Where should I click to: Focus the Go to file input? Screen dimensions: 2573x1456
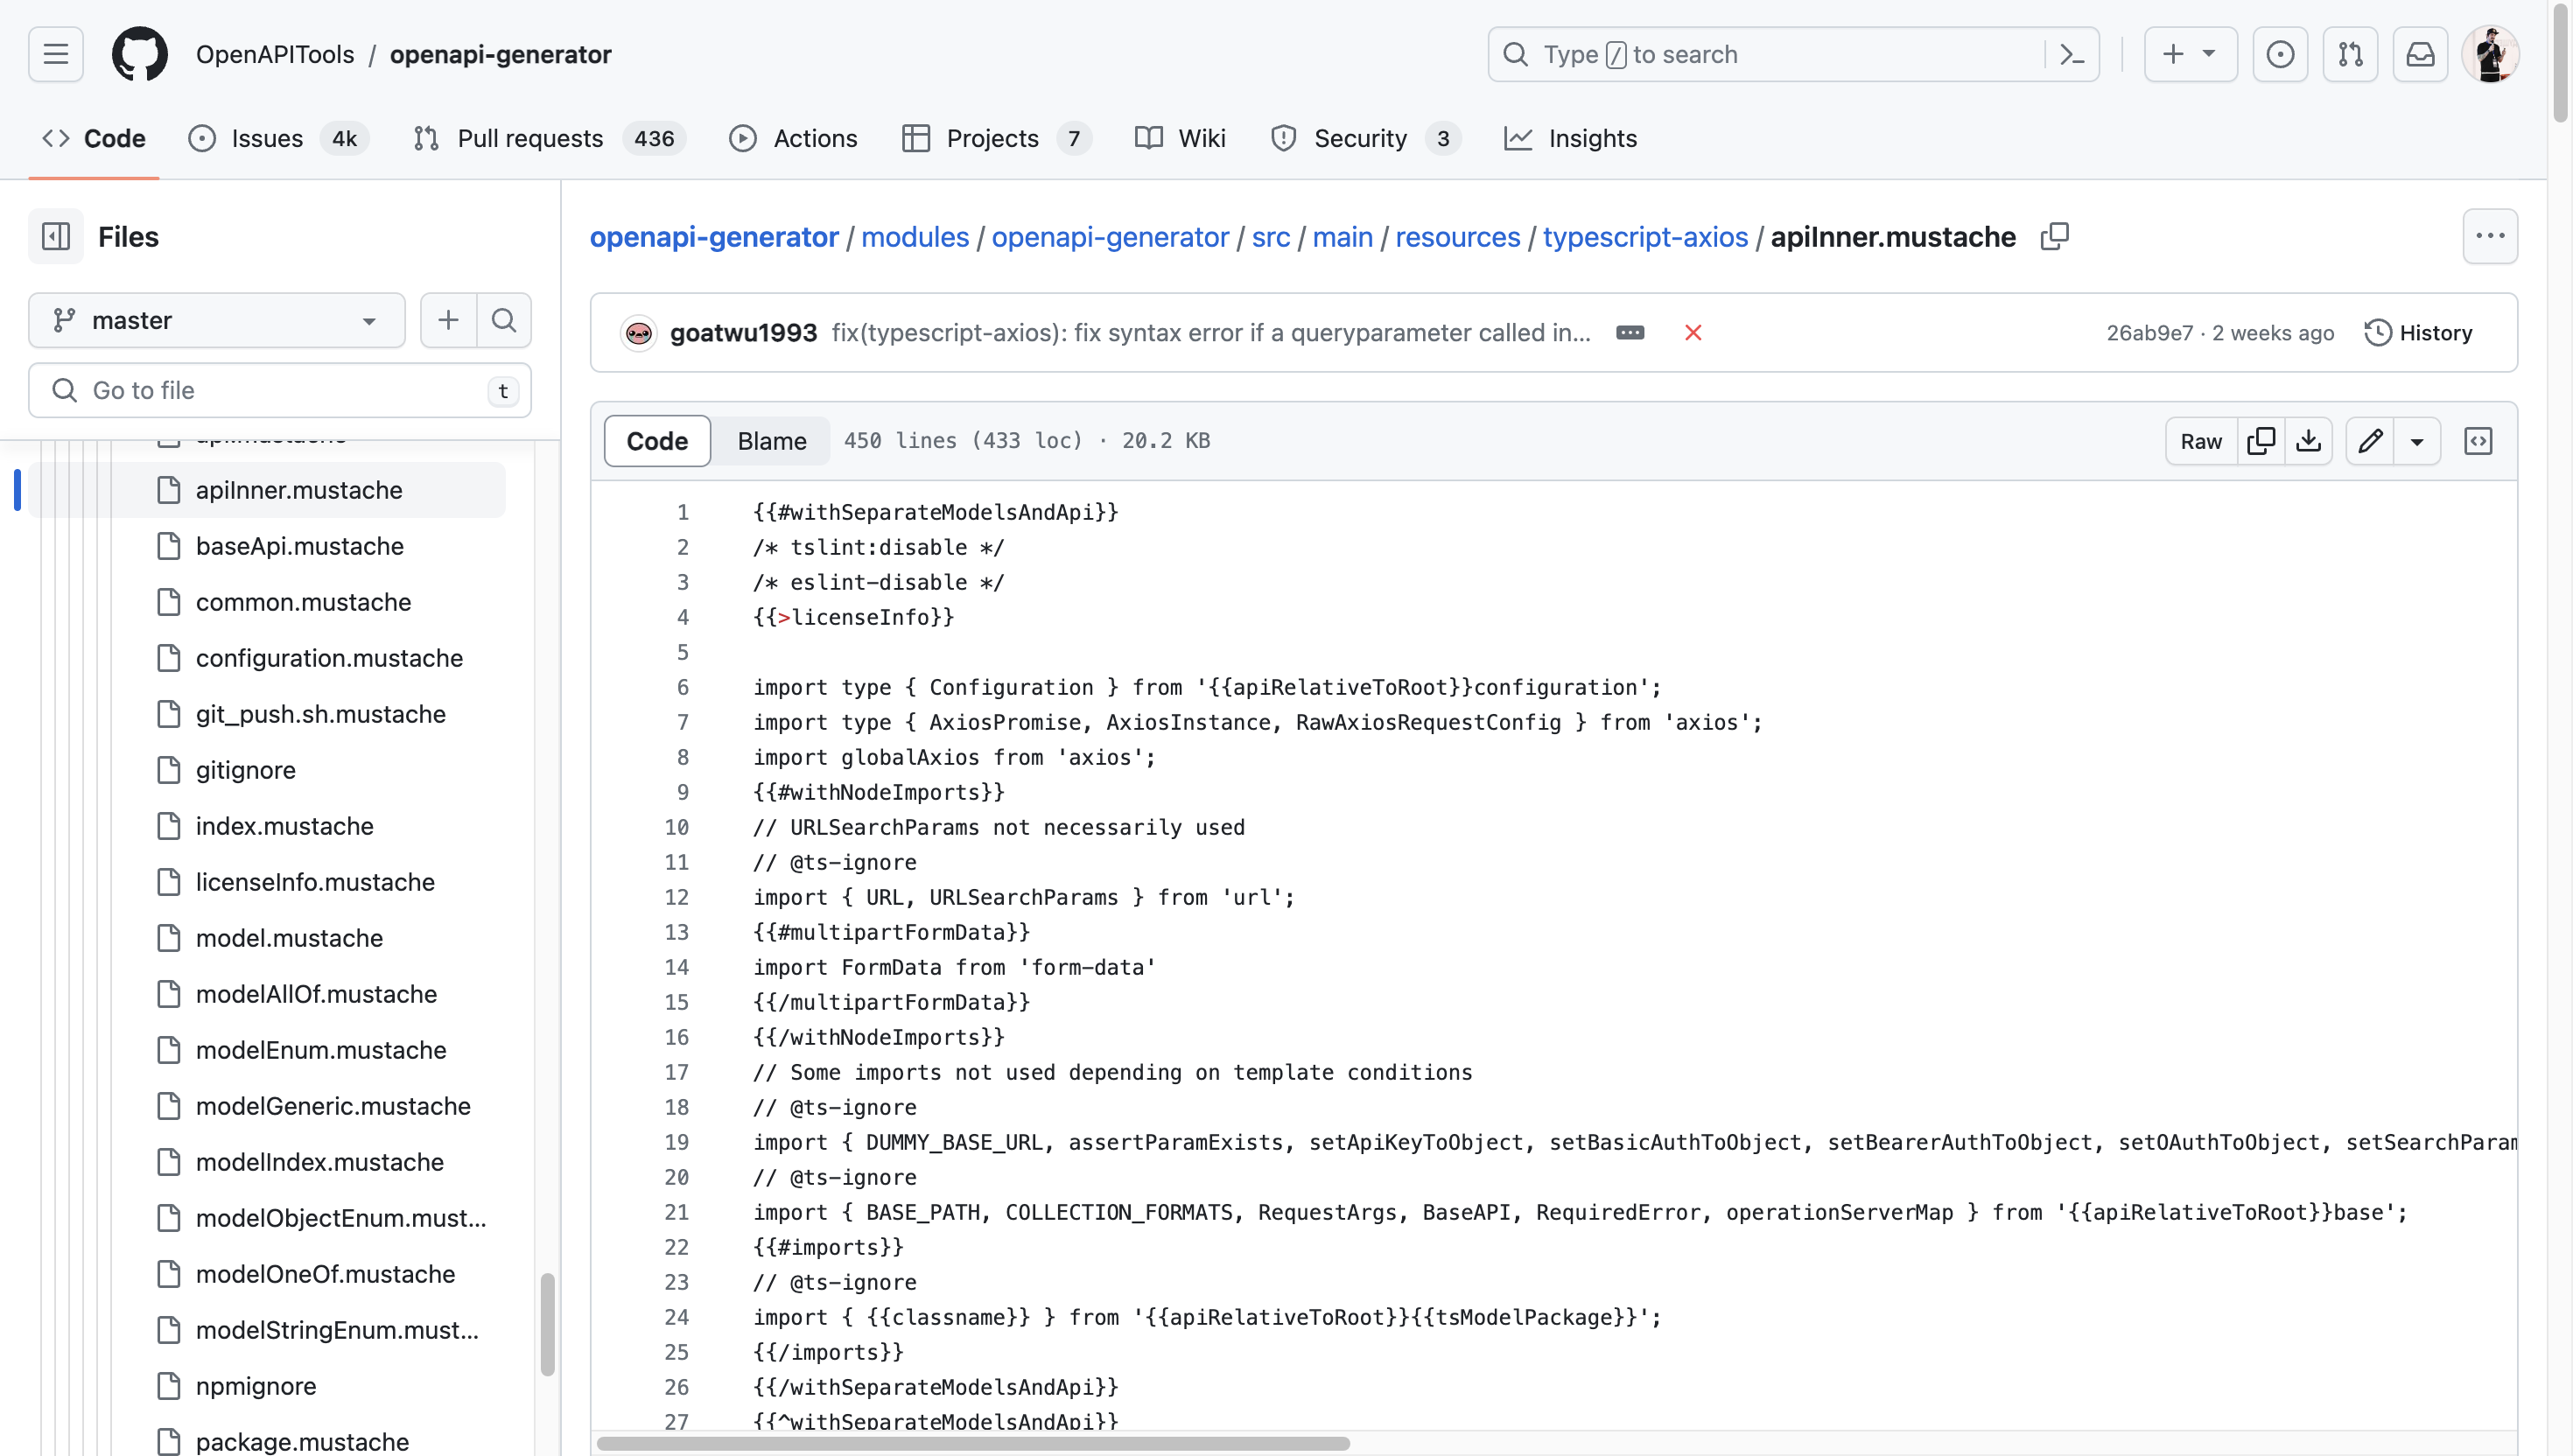280,390
